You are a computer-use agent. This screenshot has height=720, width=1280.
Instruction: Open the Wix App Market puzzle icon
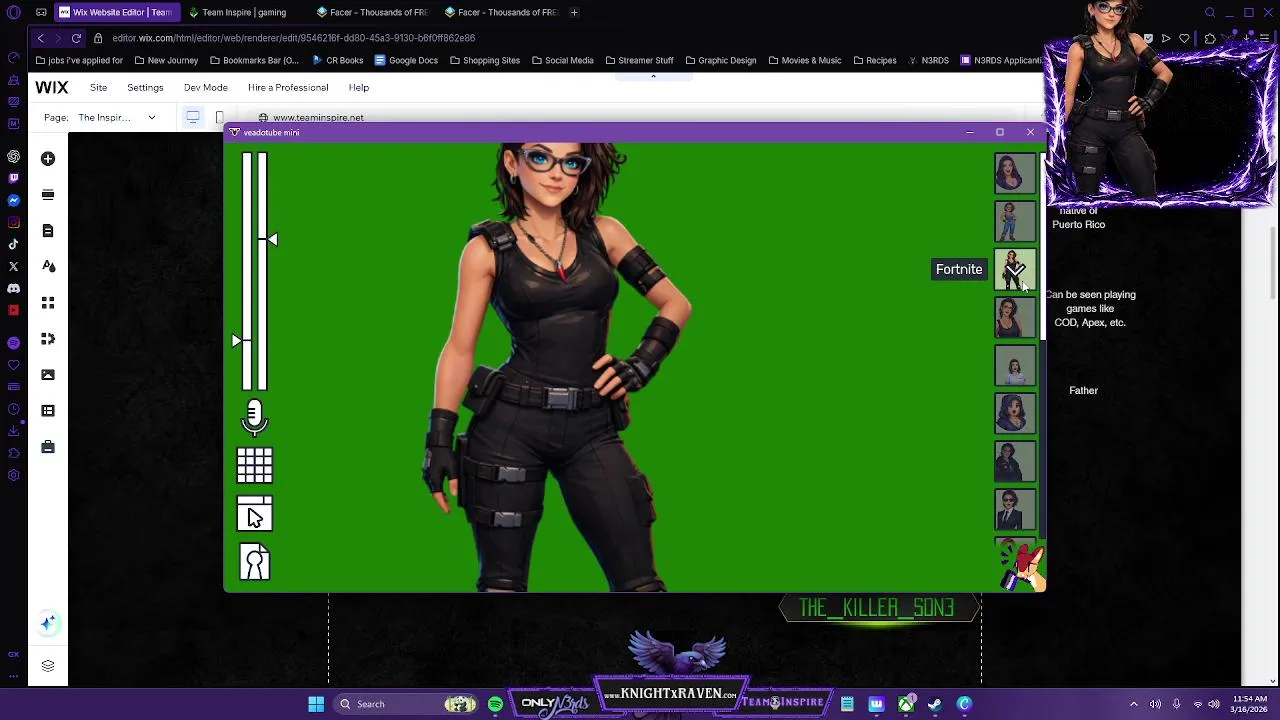pyautogui.click(x=48, y=339)
